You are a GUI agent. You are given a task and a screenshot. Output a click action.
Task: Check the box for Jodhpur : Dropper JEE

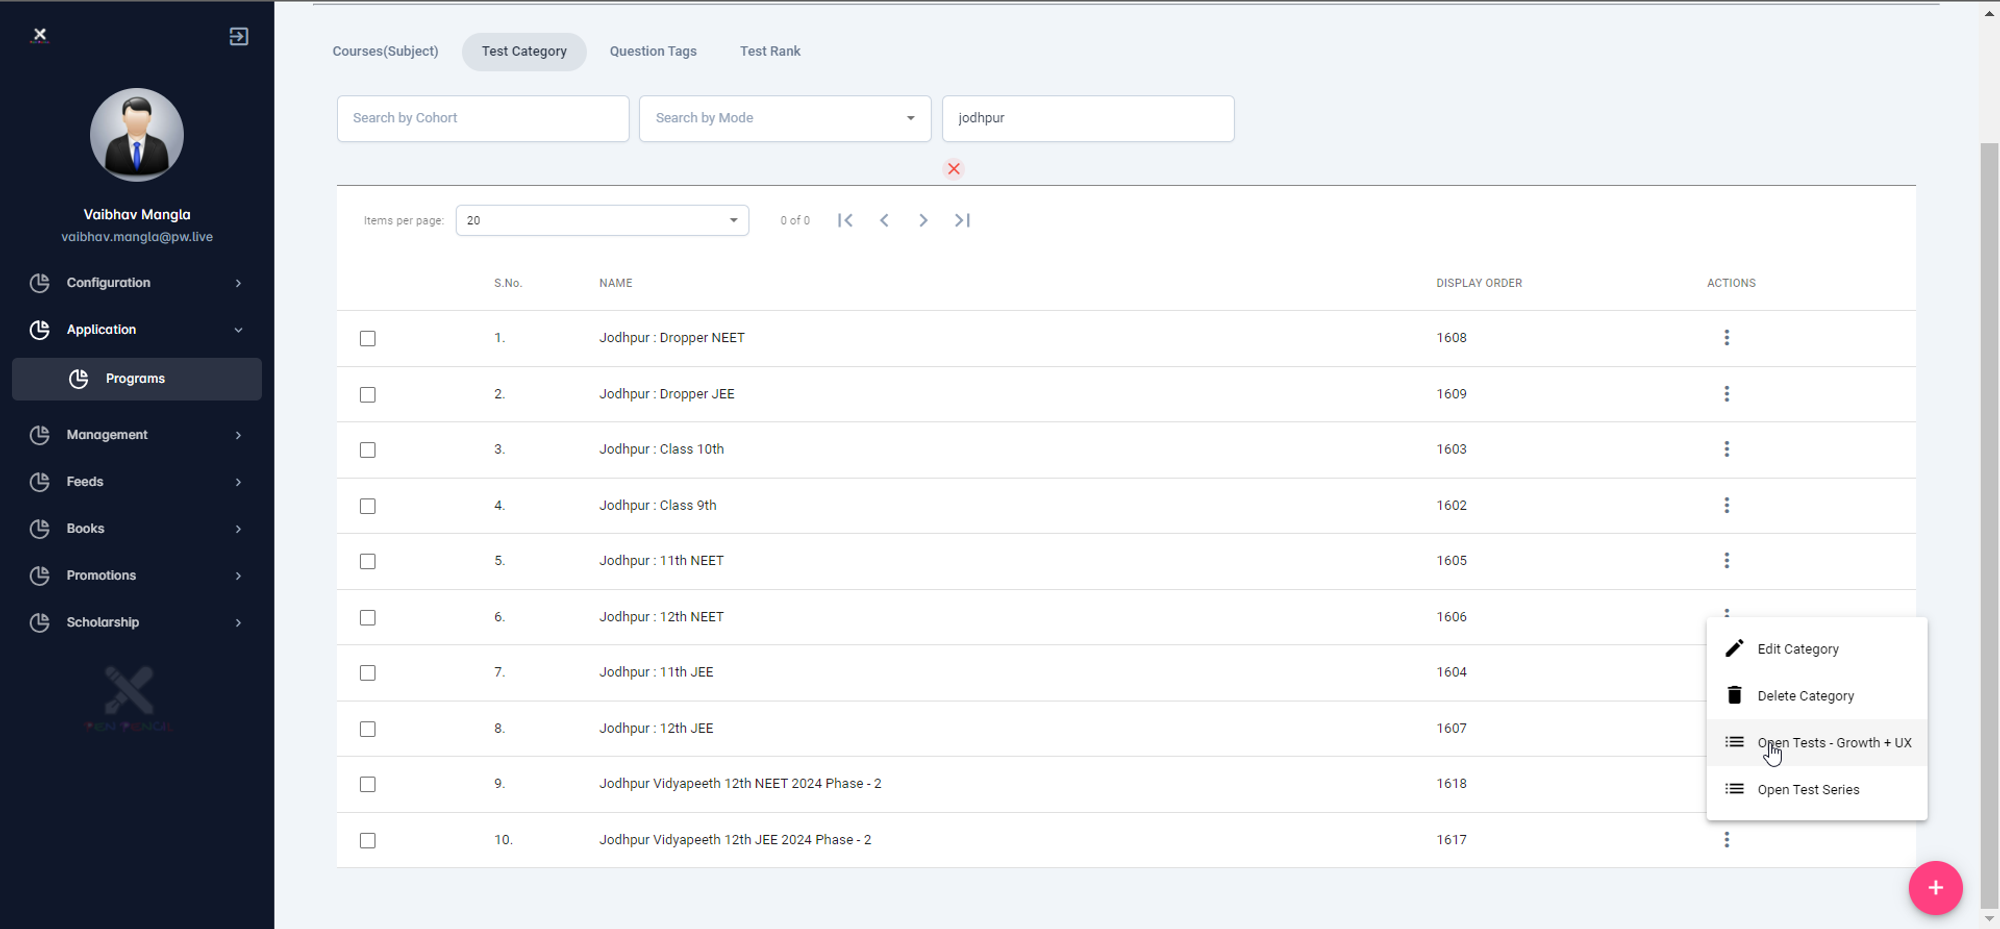[368, 395]
